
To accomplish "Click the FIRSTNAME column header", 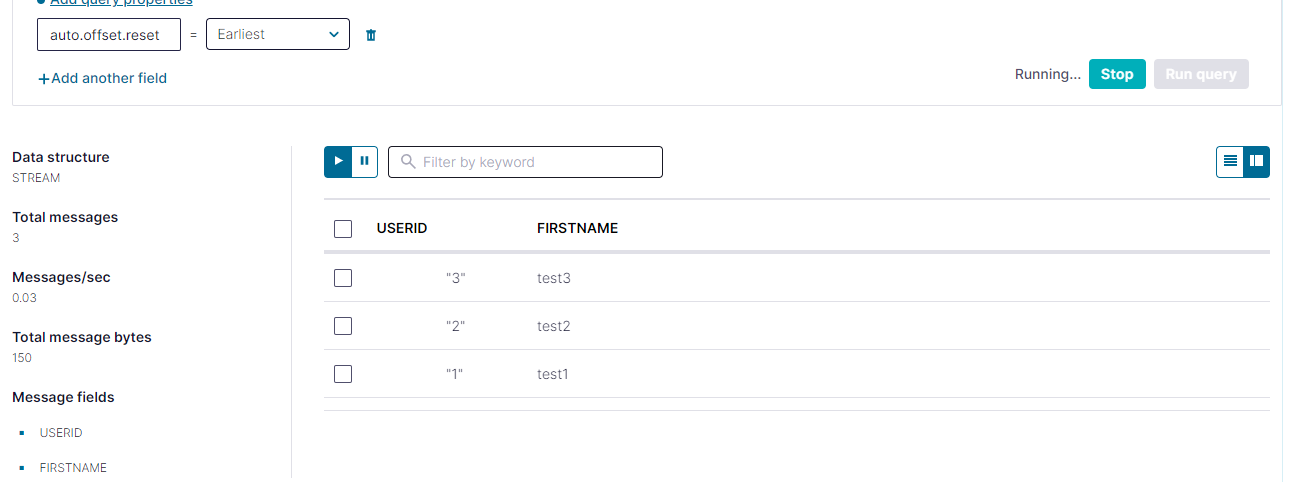I will [x=577, y=228].
